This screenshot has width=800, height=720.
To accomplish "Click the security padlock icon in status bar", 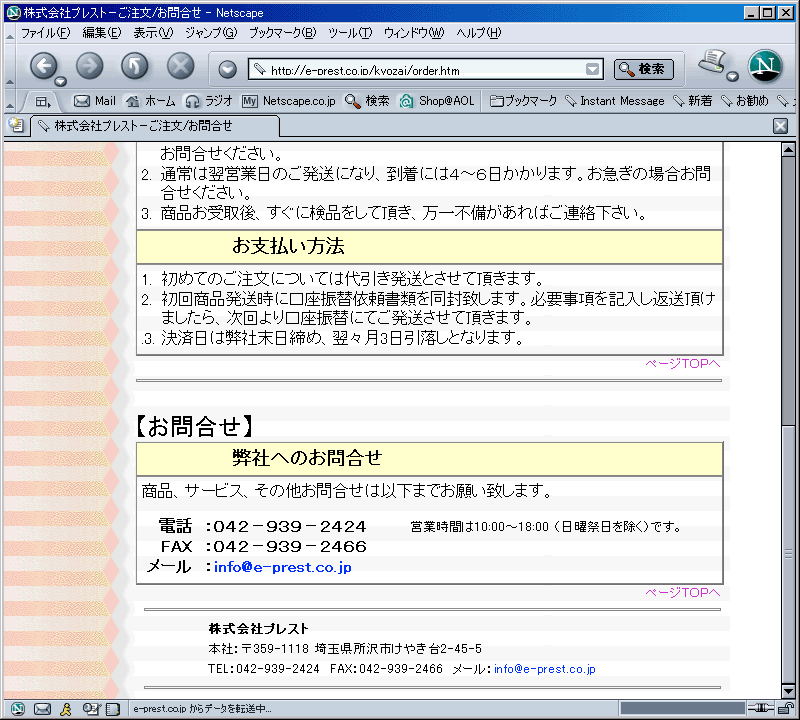I will (x=786, y=708).
